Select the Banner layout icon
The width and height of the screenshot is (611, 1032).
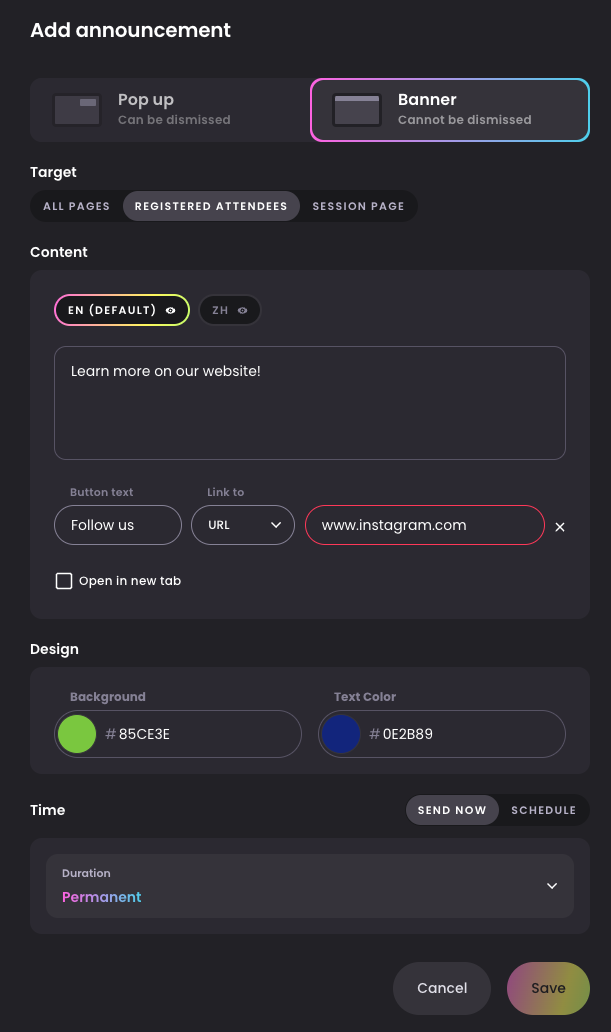(x=357, y=110)
